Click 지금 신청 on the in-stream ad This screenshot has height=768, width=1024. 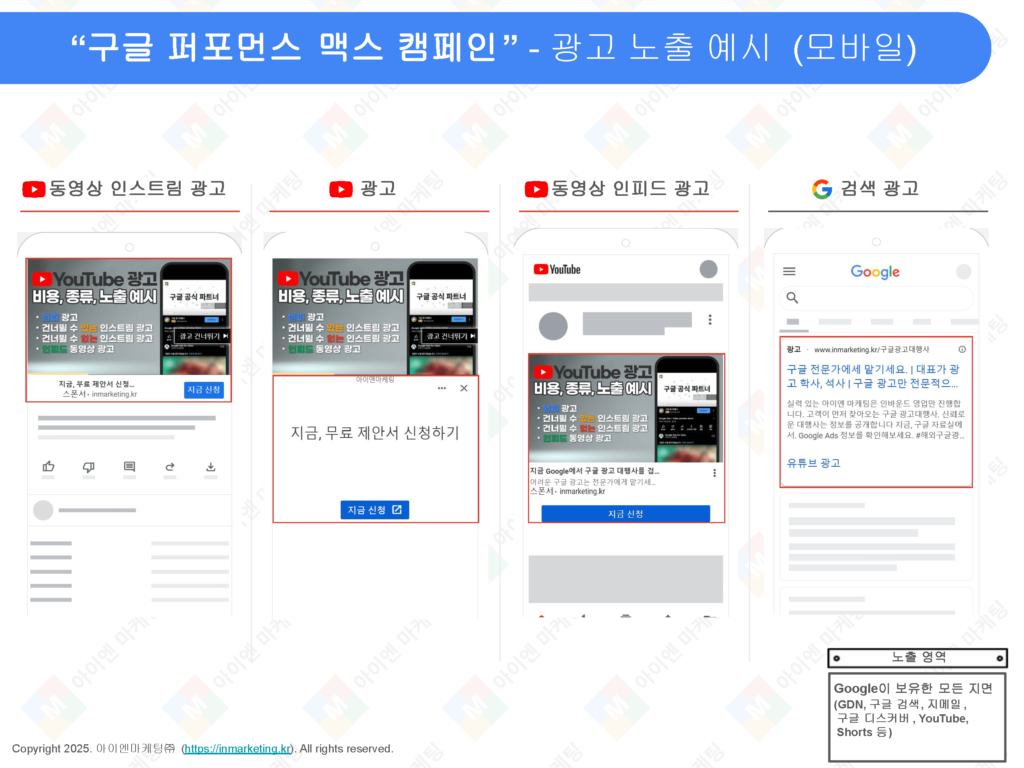click(204, 390)
